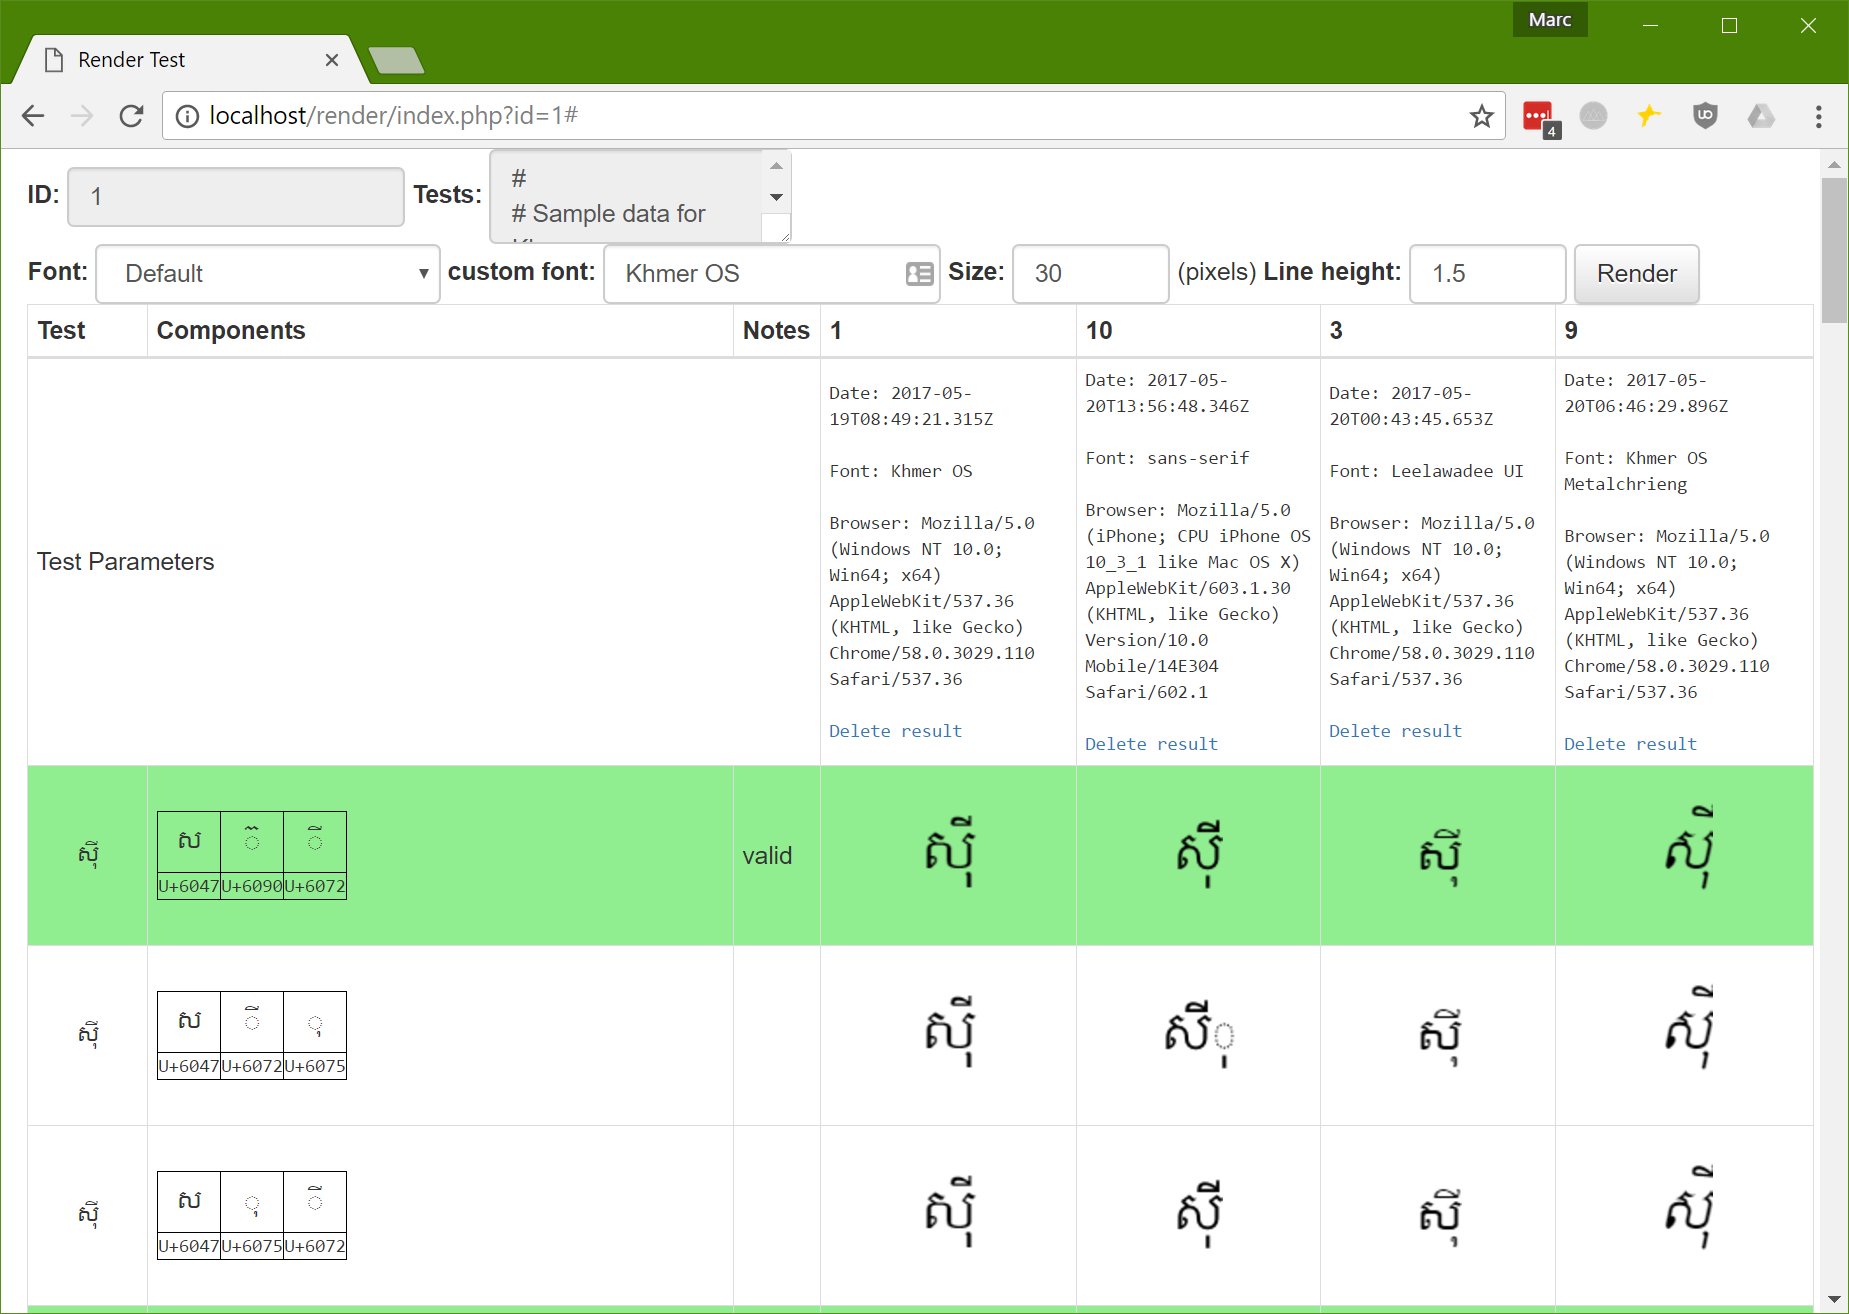The height and width of the screenshot is (1314, 1849).
Task: Click Delete result under column 9
Action: click(x=1630, y=744)
